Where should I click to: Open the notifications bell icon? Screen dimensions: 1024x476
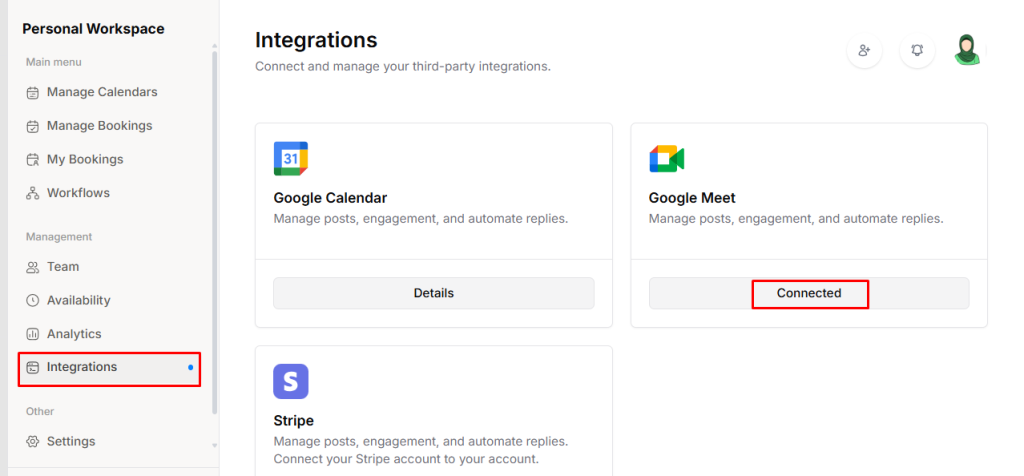[917, 50]
